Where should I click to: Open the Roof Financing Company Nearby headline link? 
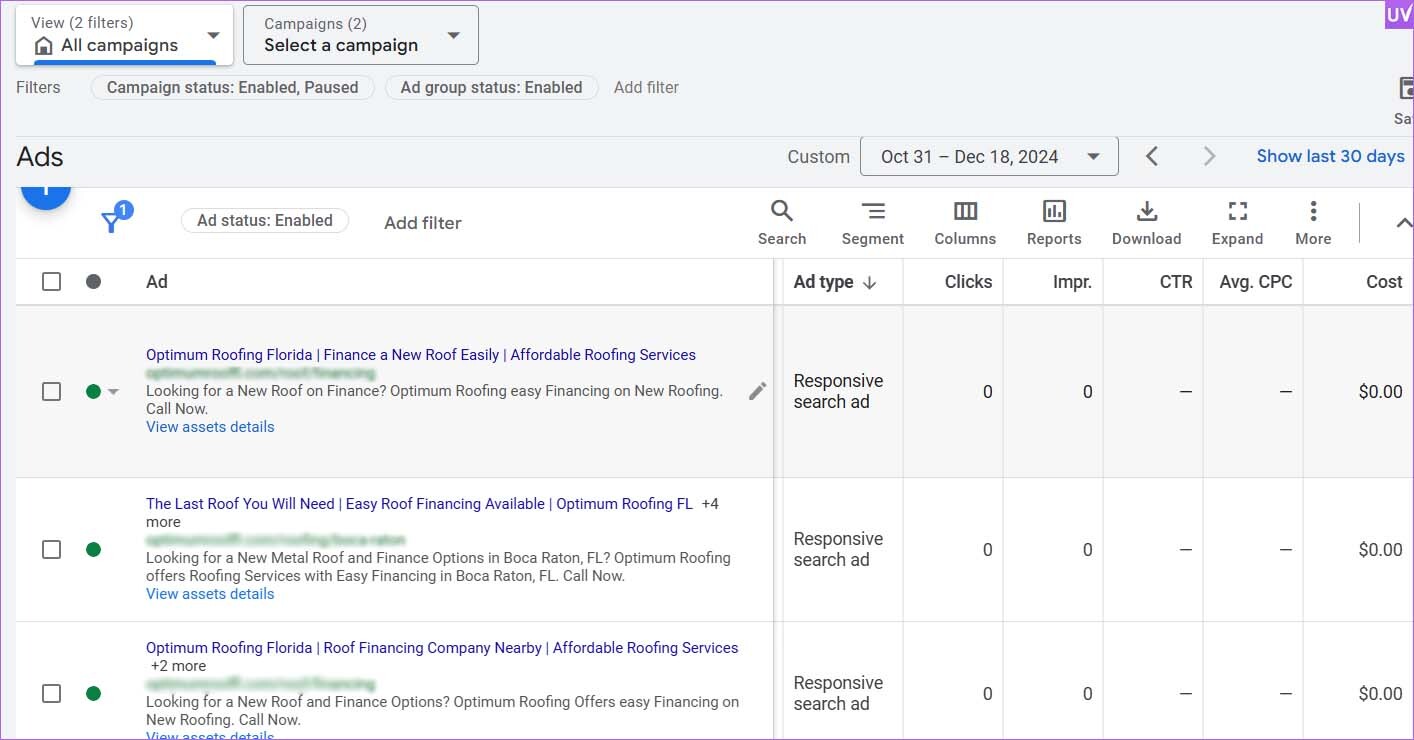(x=442, y=648)
